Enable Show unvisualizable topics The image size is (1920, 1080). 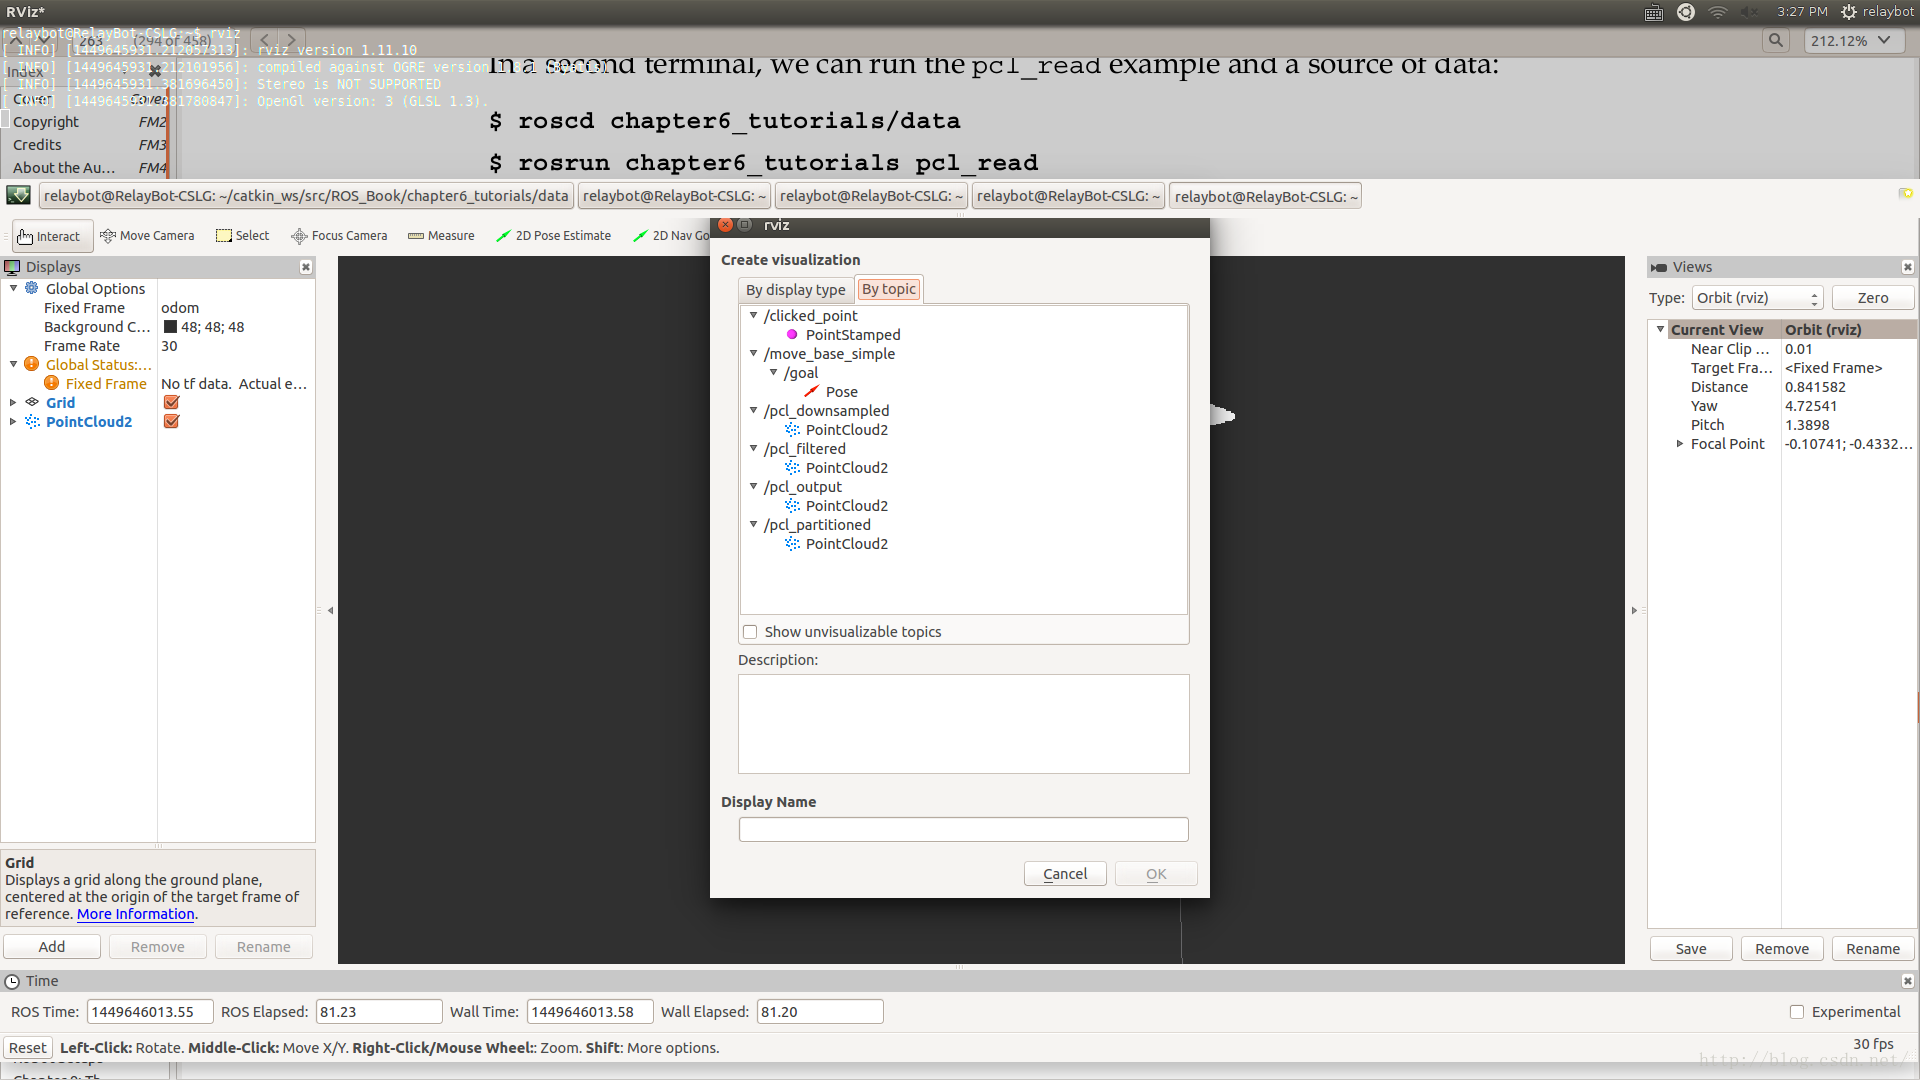pos(750,632)
